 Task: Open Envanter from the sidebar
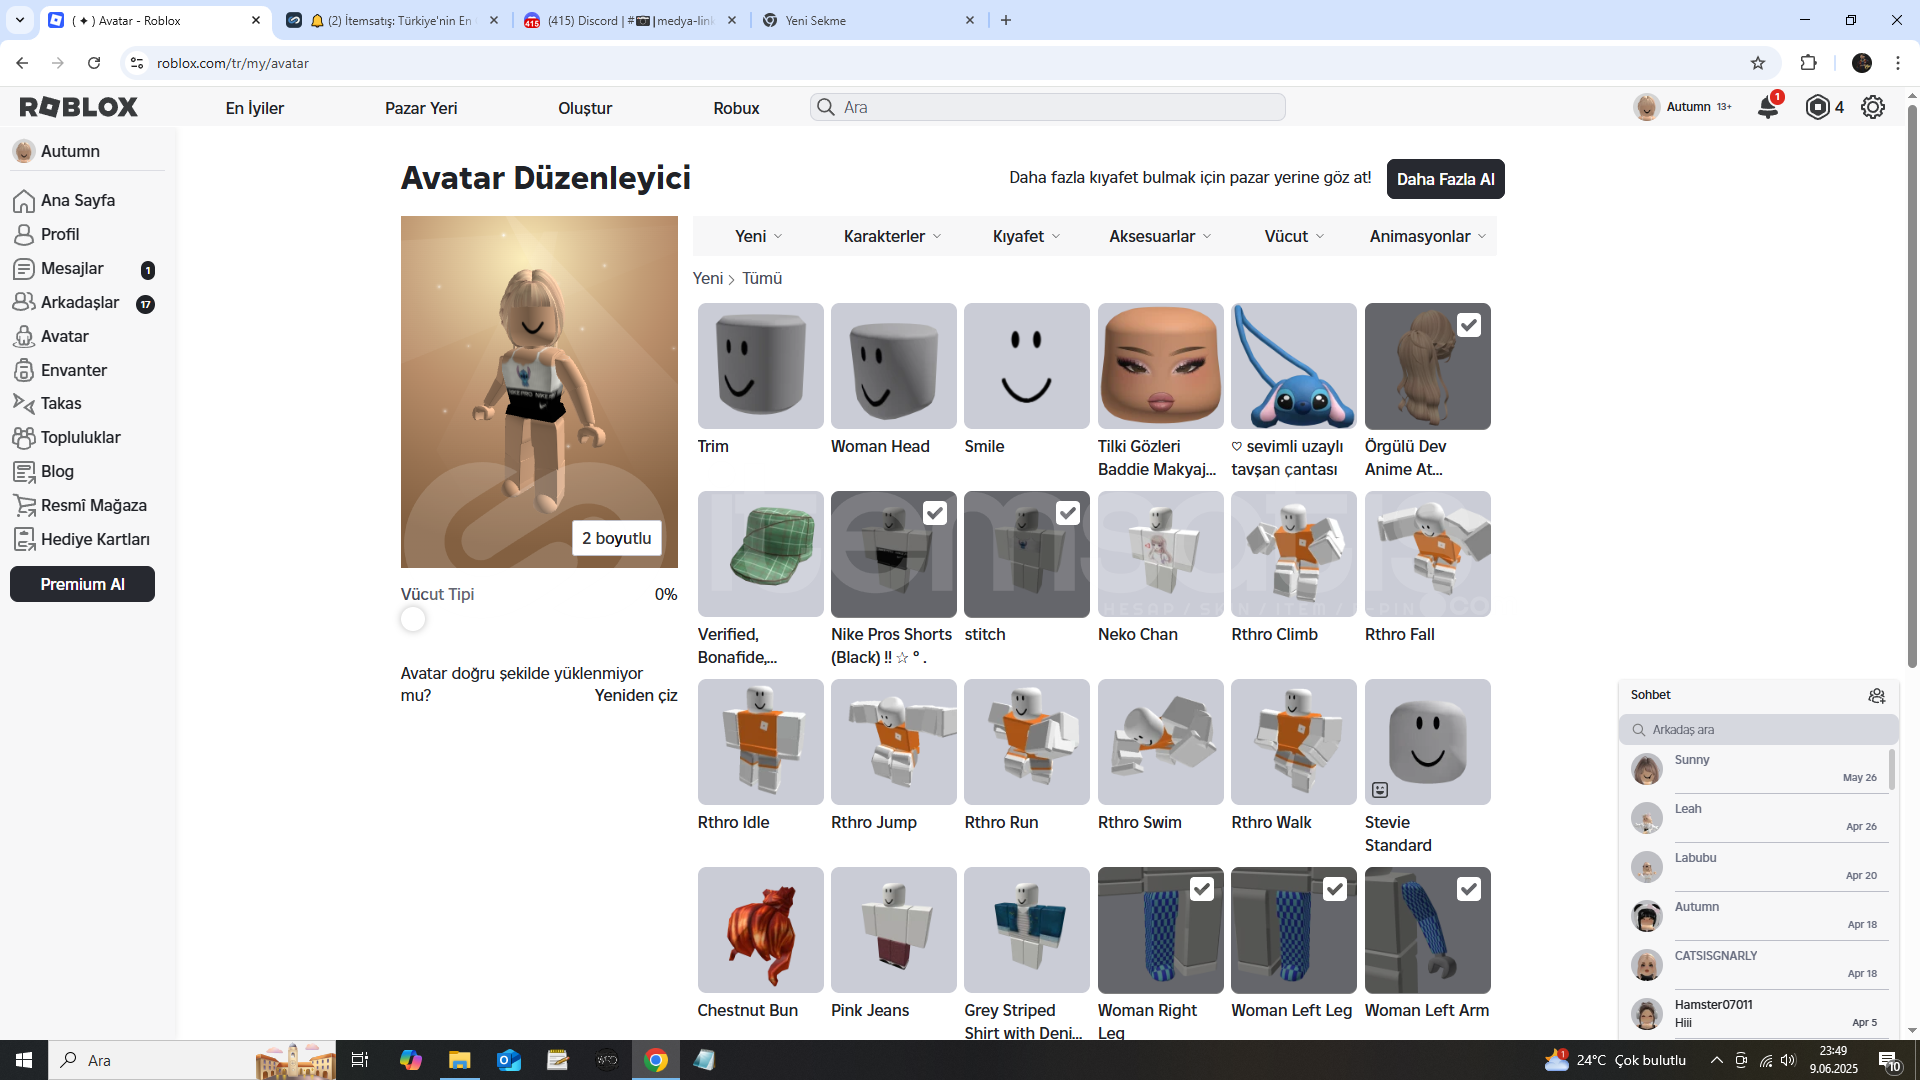(x=74, y=370)
